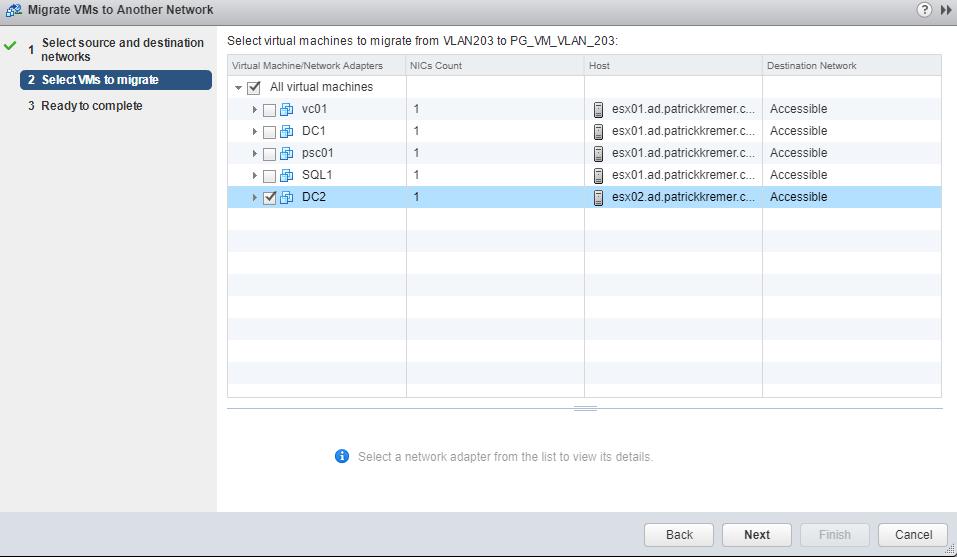Click the help question mark icon
This screenshot has width=957, height=557.
pyautogui.click(x=923, y=9)
